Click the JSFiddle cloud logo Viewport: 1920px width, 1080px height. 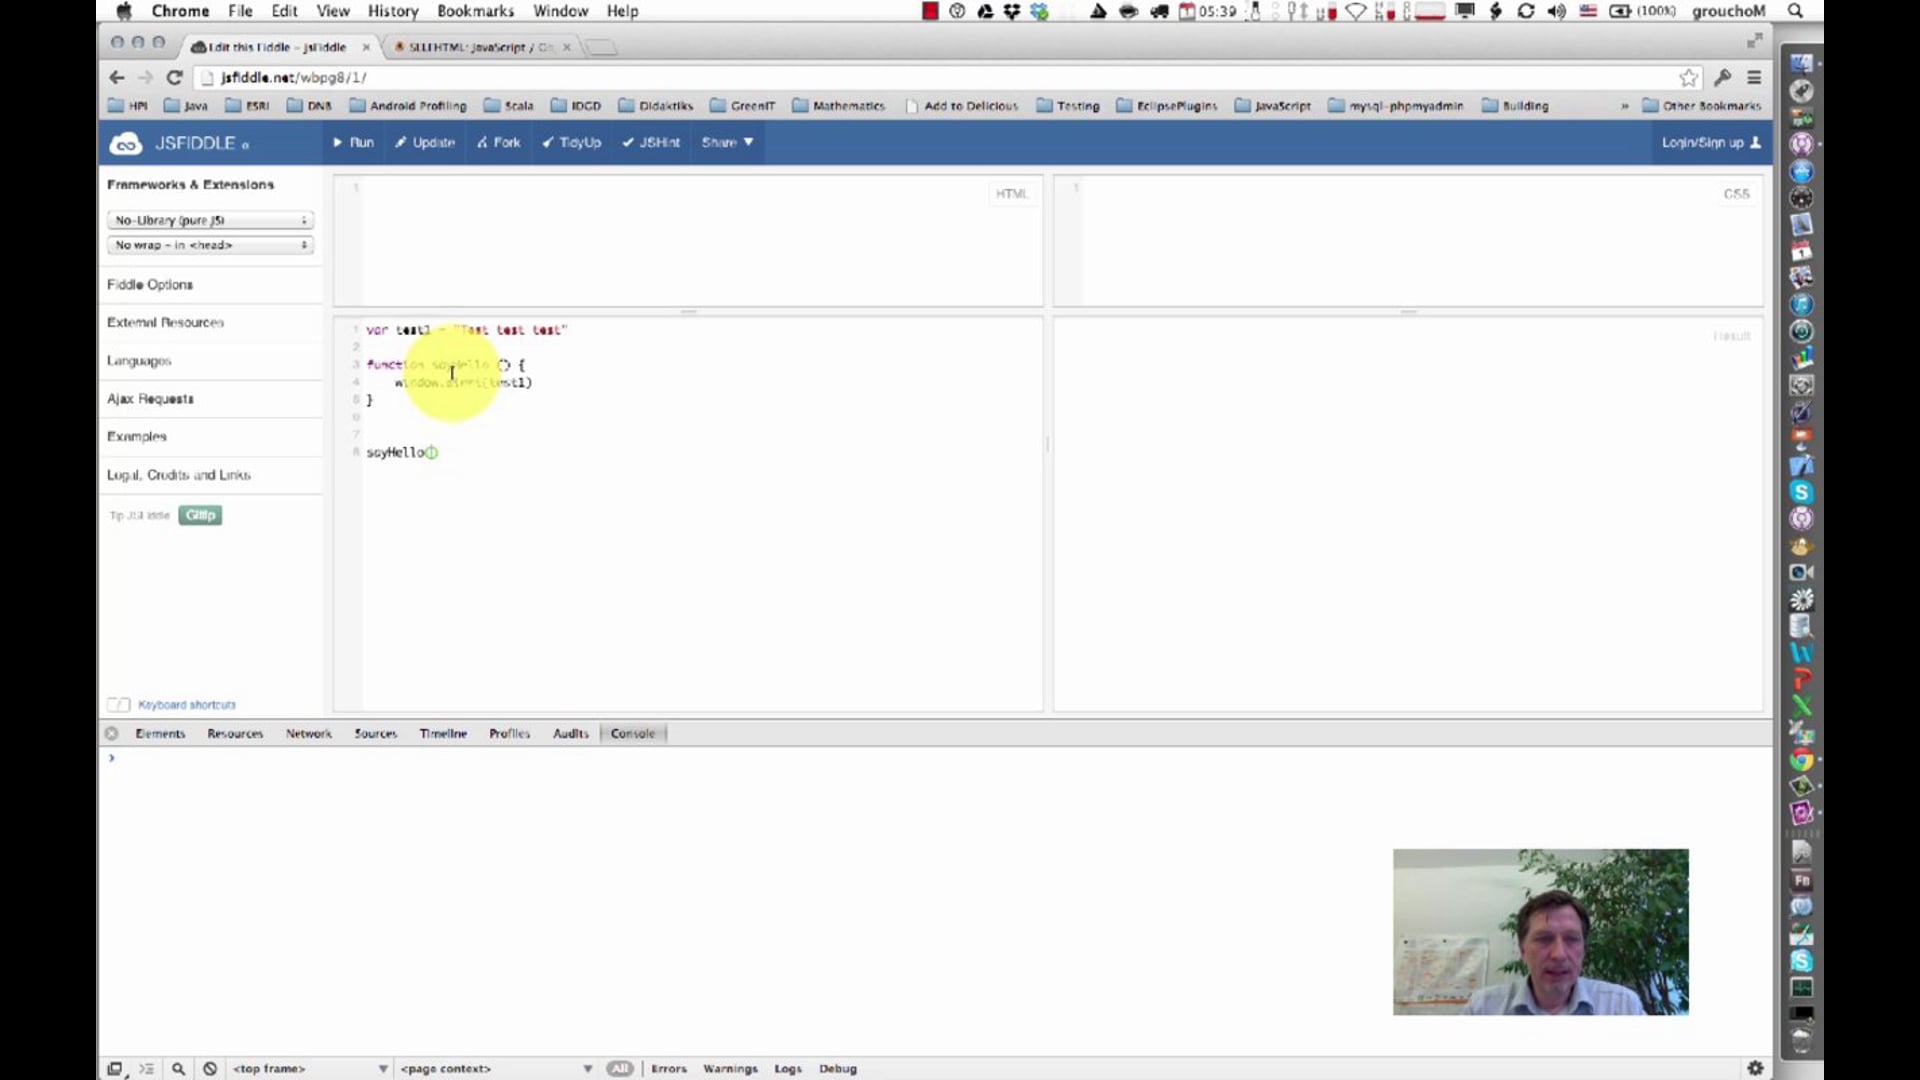(125, 143)
